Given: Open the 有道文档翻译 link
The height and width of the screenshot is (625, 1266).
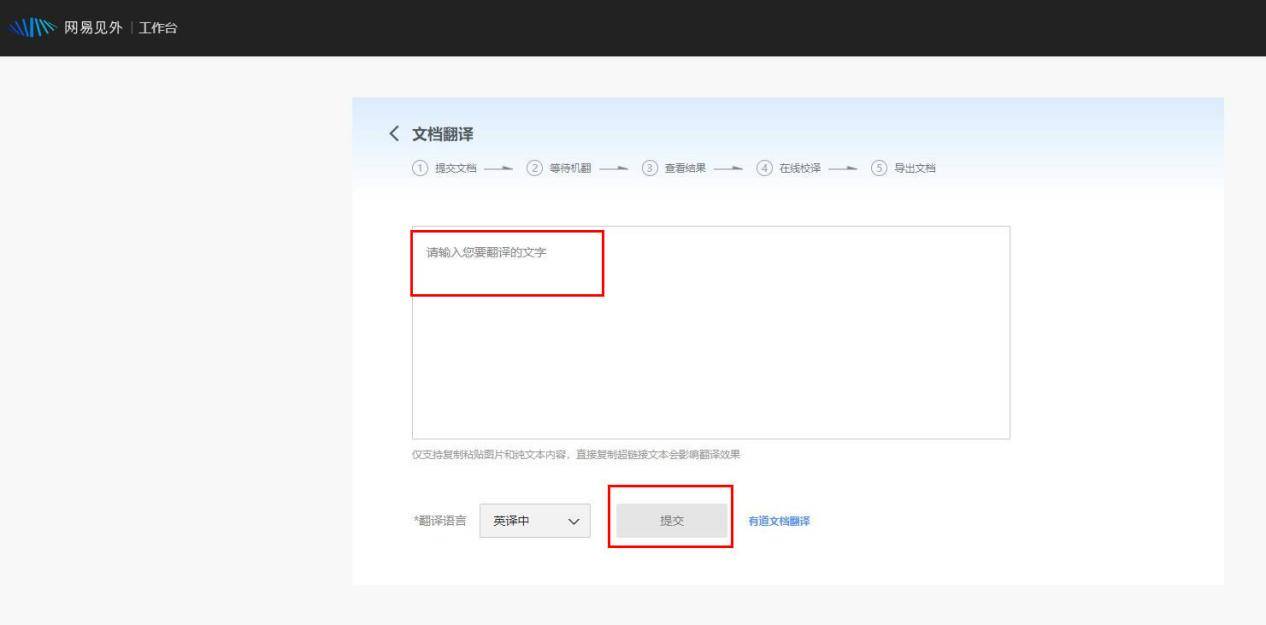Looking at the screenshot, I should coord(779,521).
